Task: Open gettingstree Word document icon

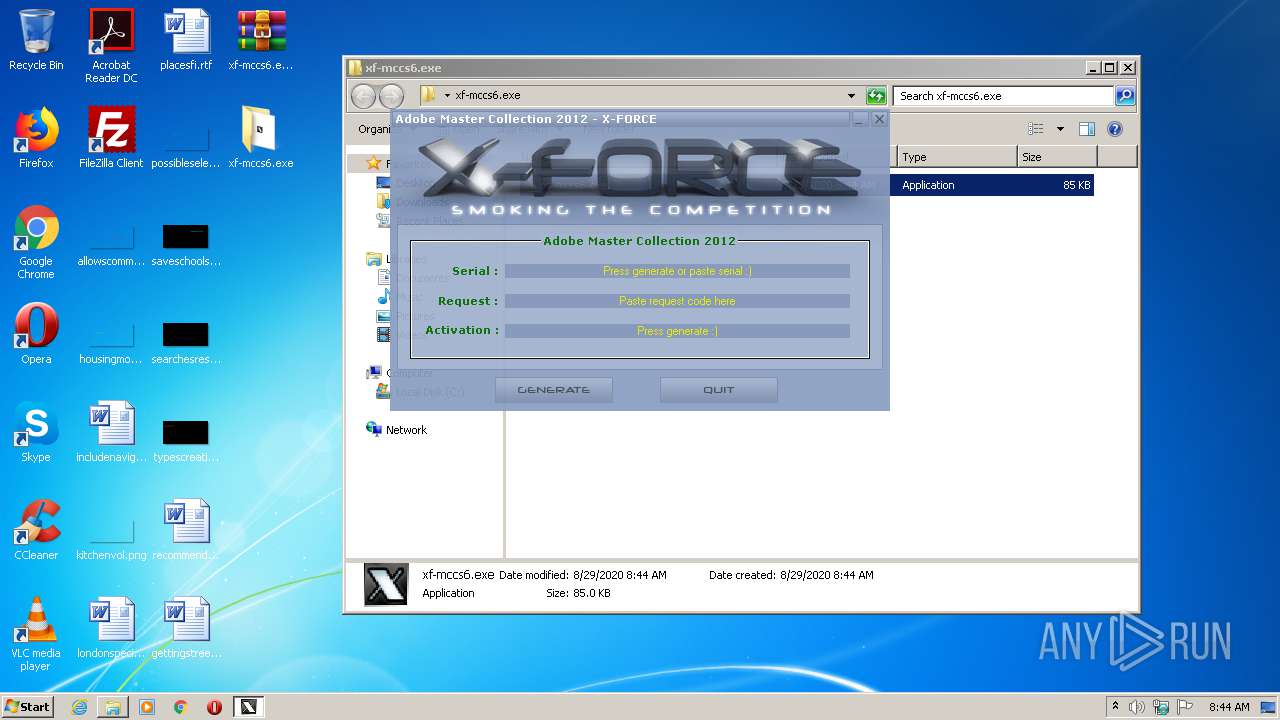Action: 186,628
